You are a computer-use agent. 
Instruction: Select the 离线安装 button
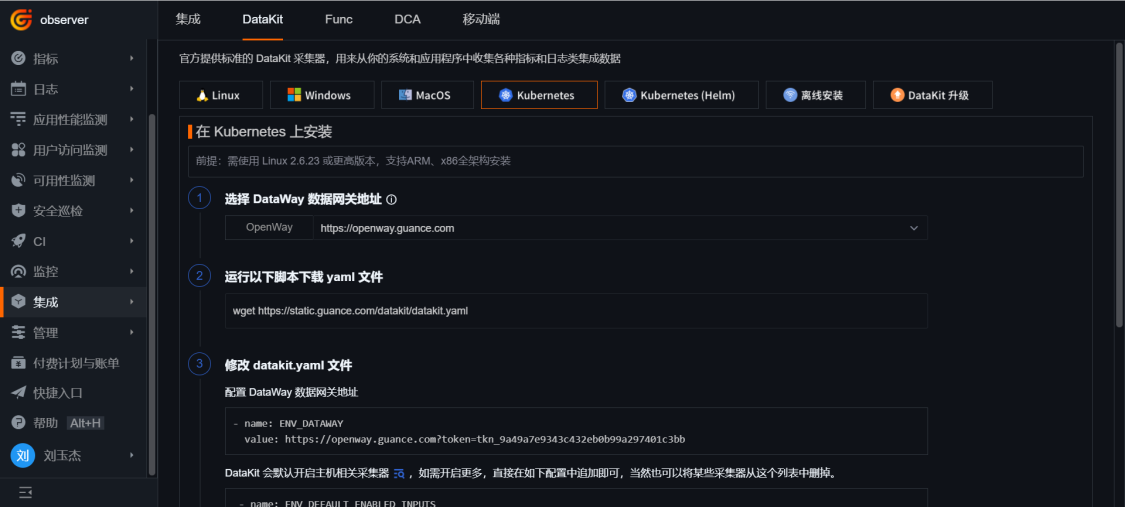pos(816,95)
